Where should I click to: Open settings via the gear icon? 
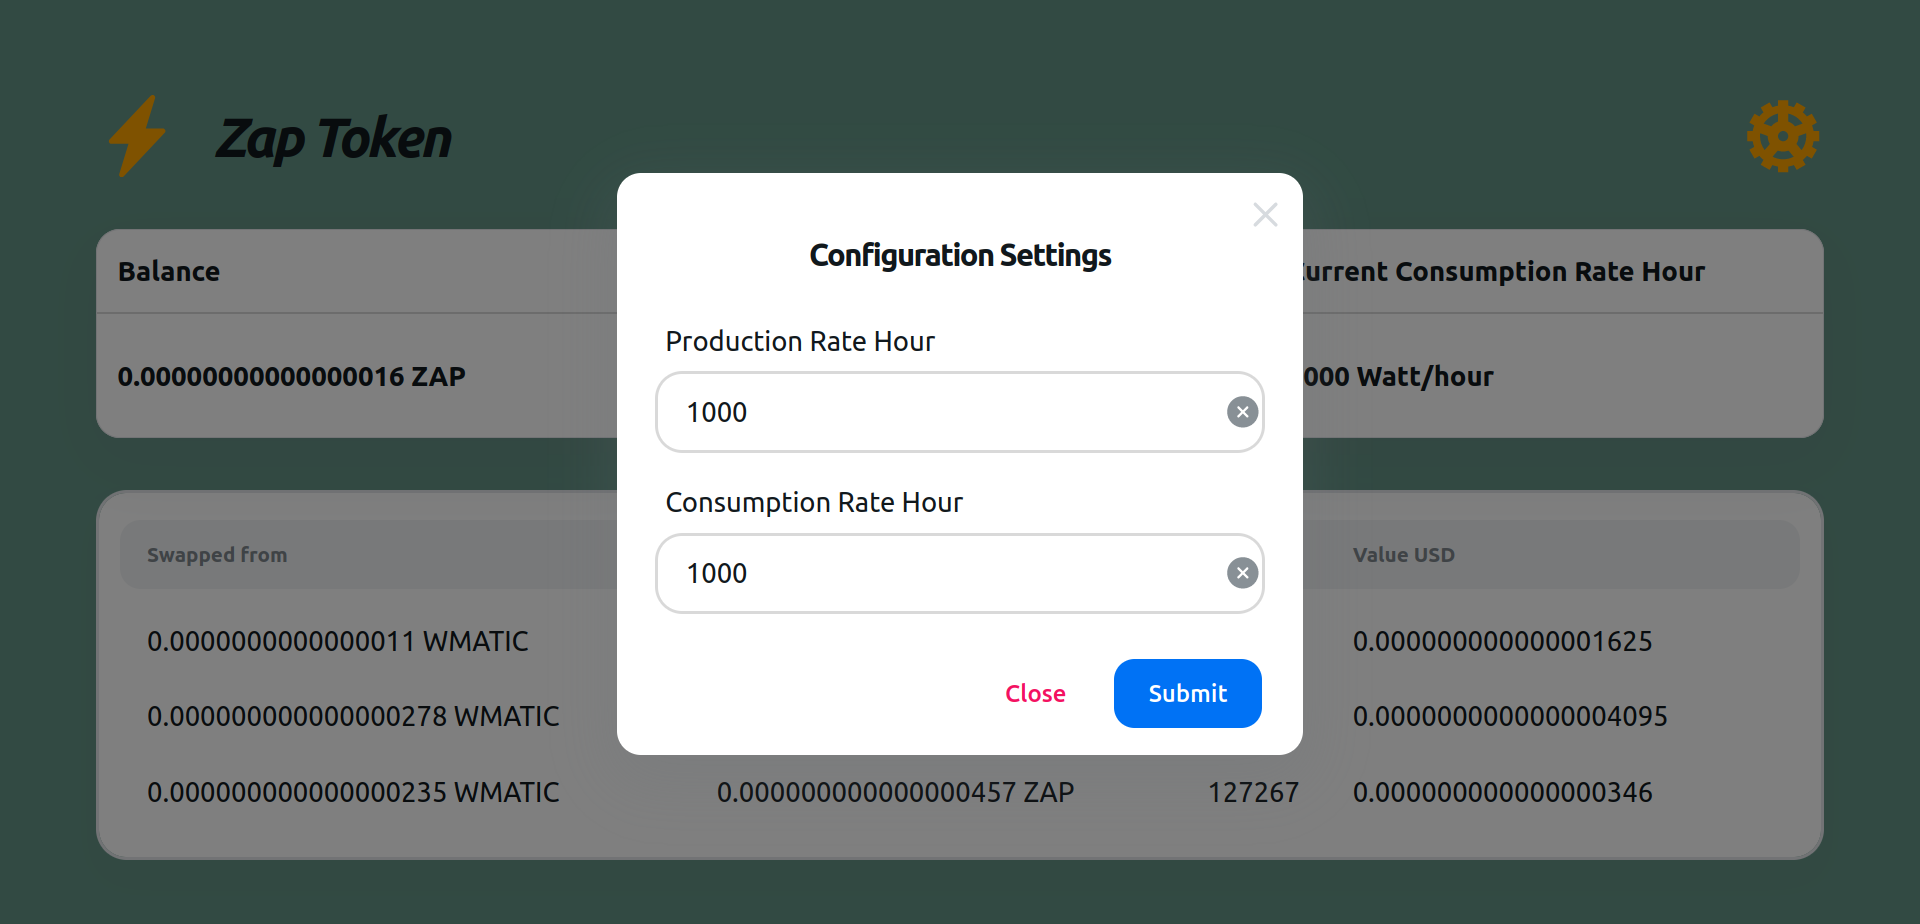pos(1782,136)
